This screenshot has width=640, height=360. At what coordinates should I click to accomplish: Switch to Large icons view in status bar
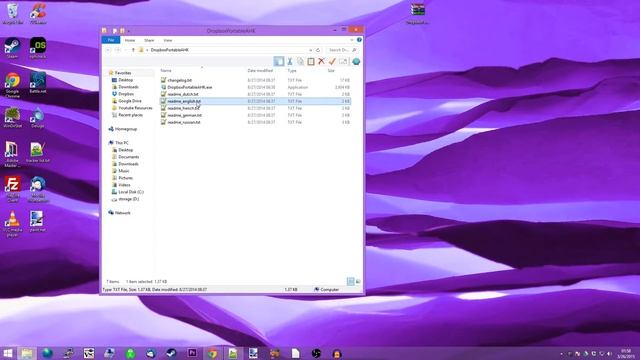(358, 282)
